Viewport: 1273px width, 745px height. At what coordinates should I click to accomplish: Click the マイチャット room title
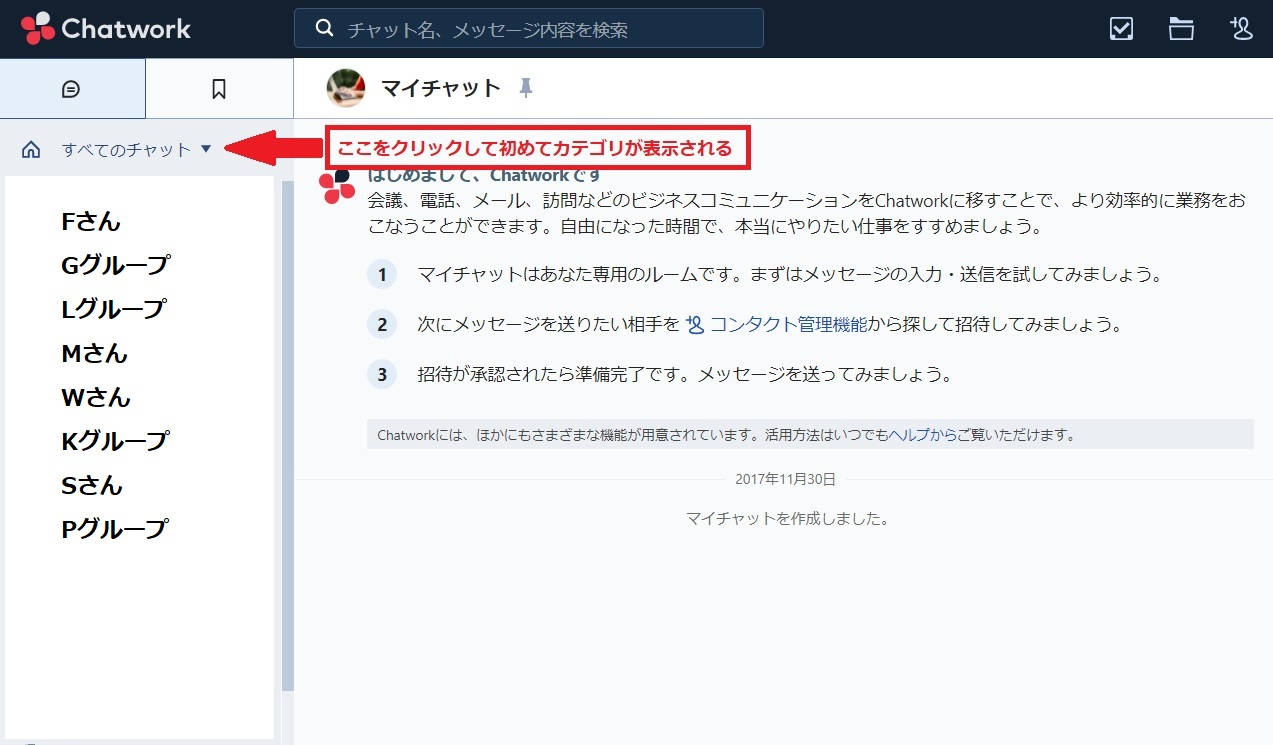coord(441,88)
